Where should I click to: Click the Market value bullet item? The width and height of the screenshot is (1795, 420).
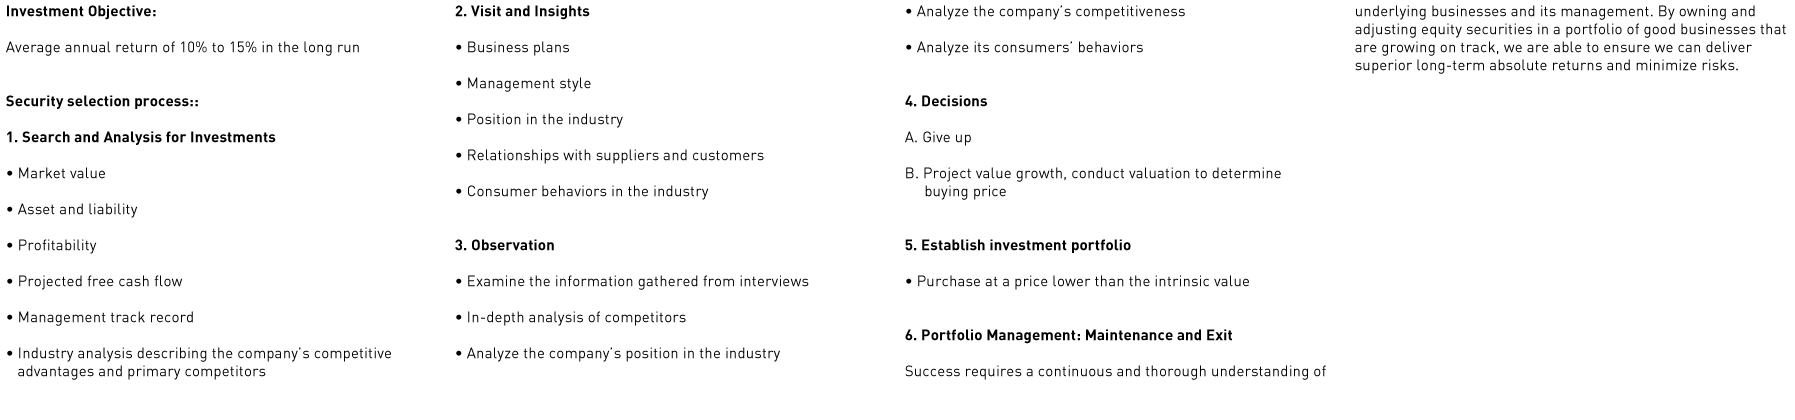[x=56, y=174]
